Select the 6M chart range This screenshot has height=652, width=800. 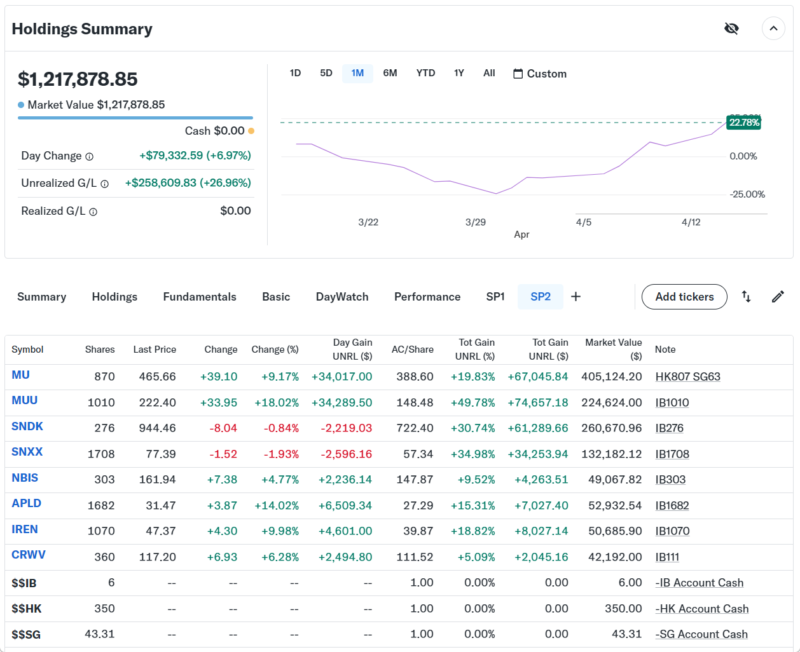click(390, 73)
